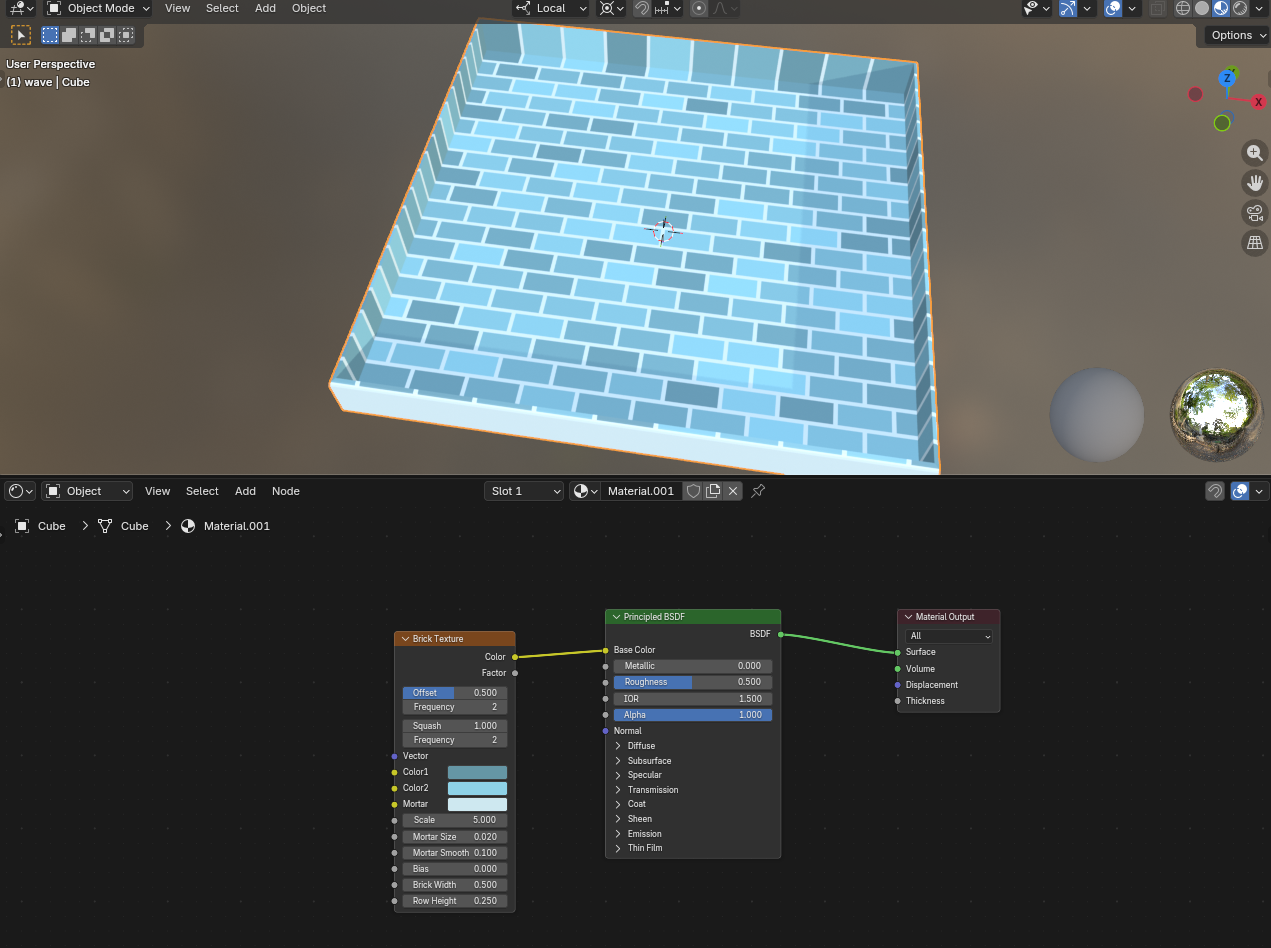
Task: Switch to Rendered viewport shading
Action: pos(1240,8)
